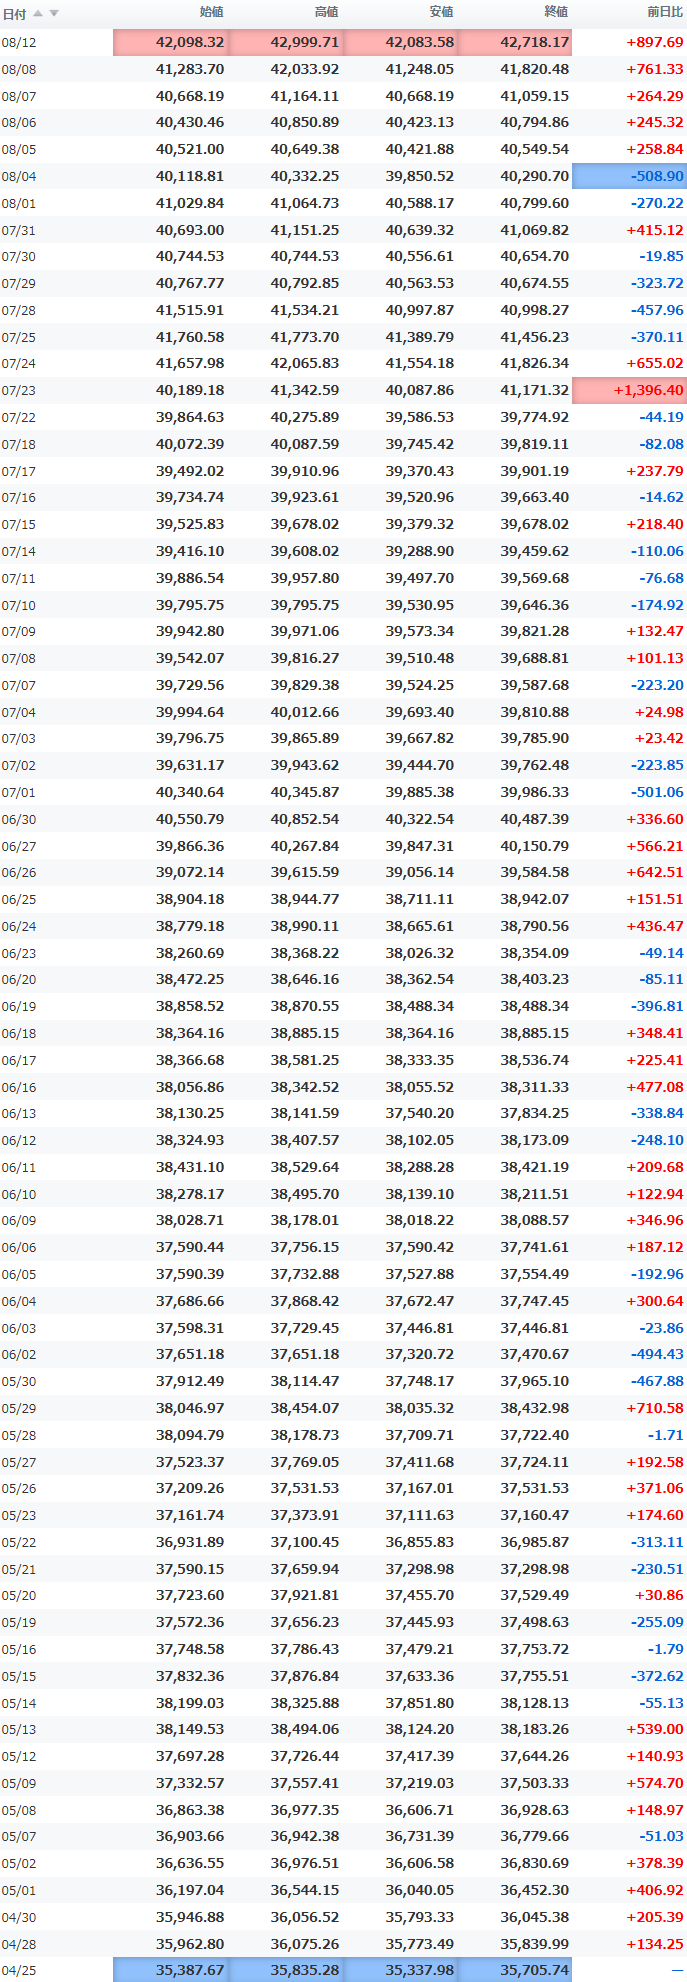Click the low value 39,288.90

tap(420, 551)
